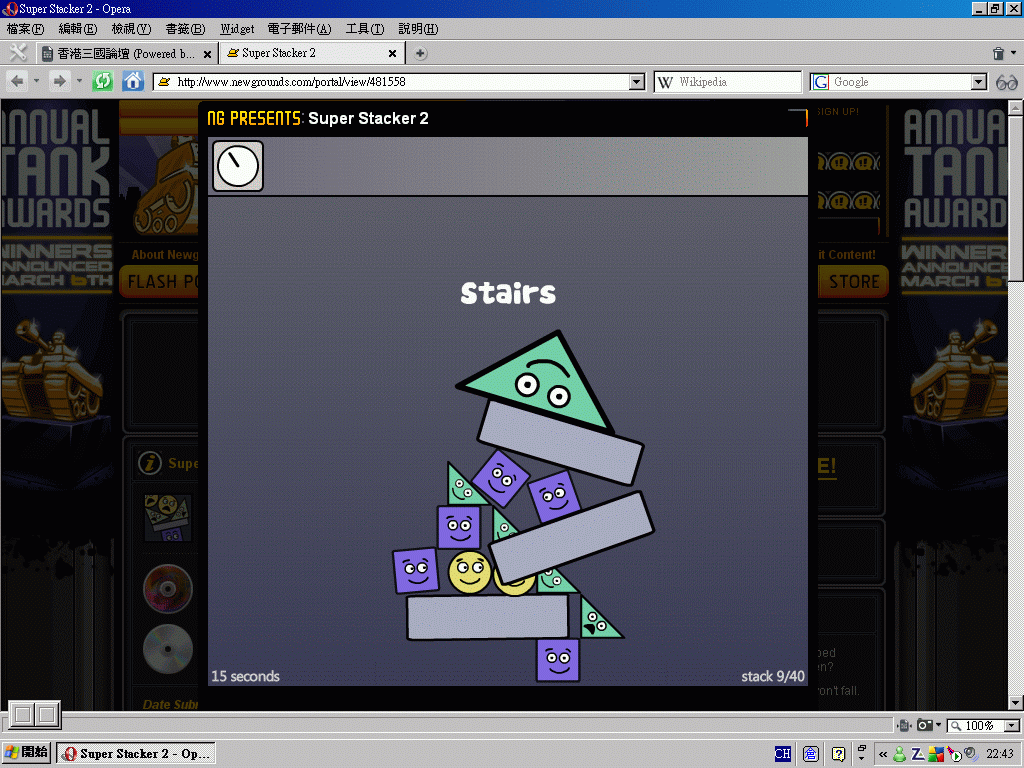Click the About Newgrounds link
Viewport: 1024px width, 768px height.
pyautogui.click(x=165, y=255)
